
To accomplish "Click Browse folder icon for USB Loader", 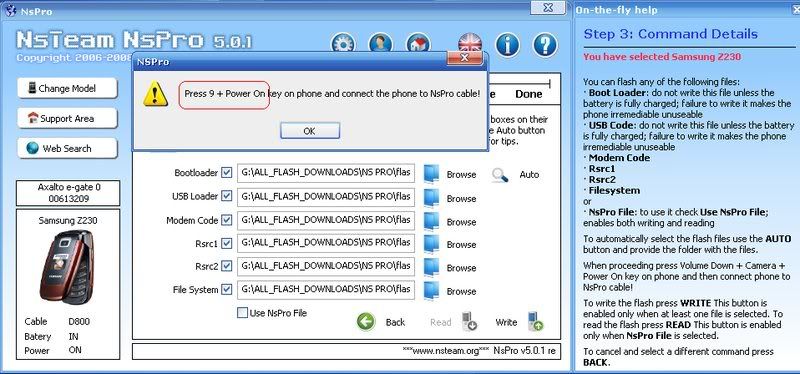I will [x=431, y=198].
